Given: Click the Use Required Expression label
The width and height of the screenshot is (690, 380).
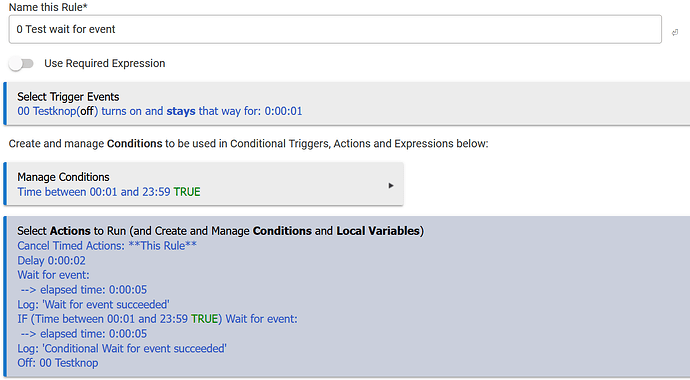Looking at the screenshot, I should pos(105,63).
